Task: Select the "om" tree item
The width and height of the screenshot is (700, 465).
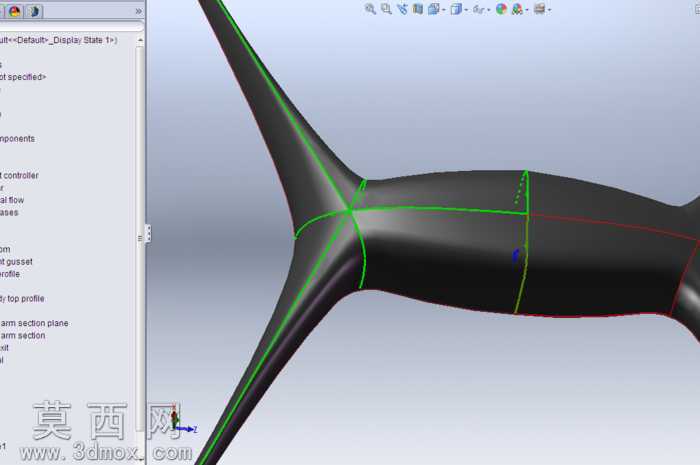Action: tap(5, 249)
